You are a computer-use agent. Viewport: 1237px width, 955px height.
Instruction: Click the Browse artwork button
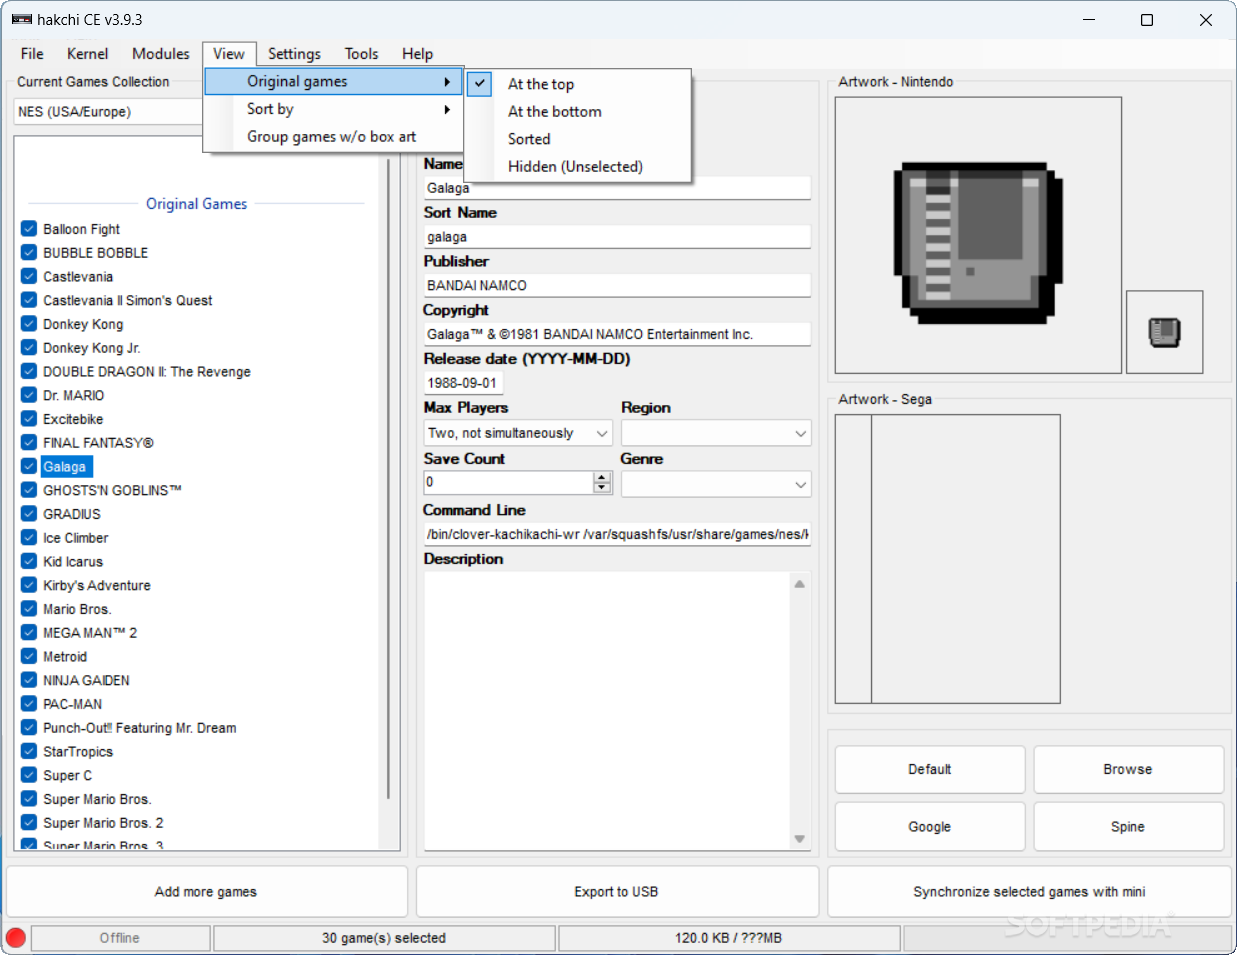1128,769
